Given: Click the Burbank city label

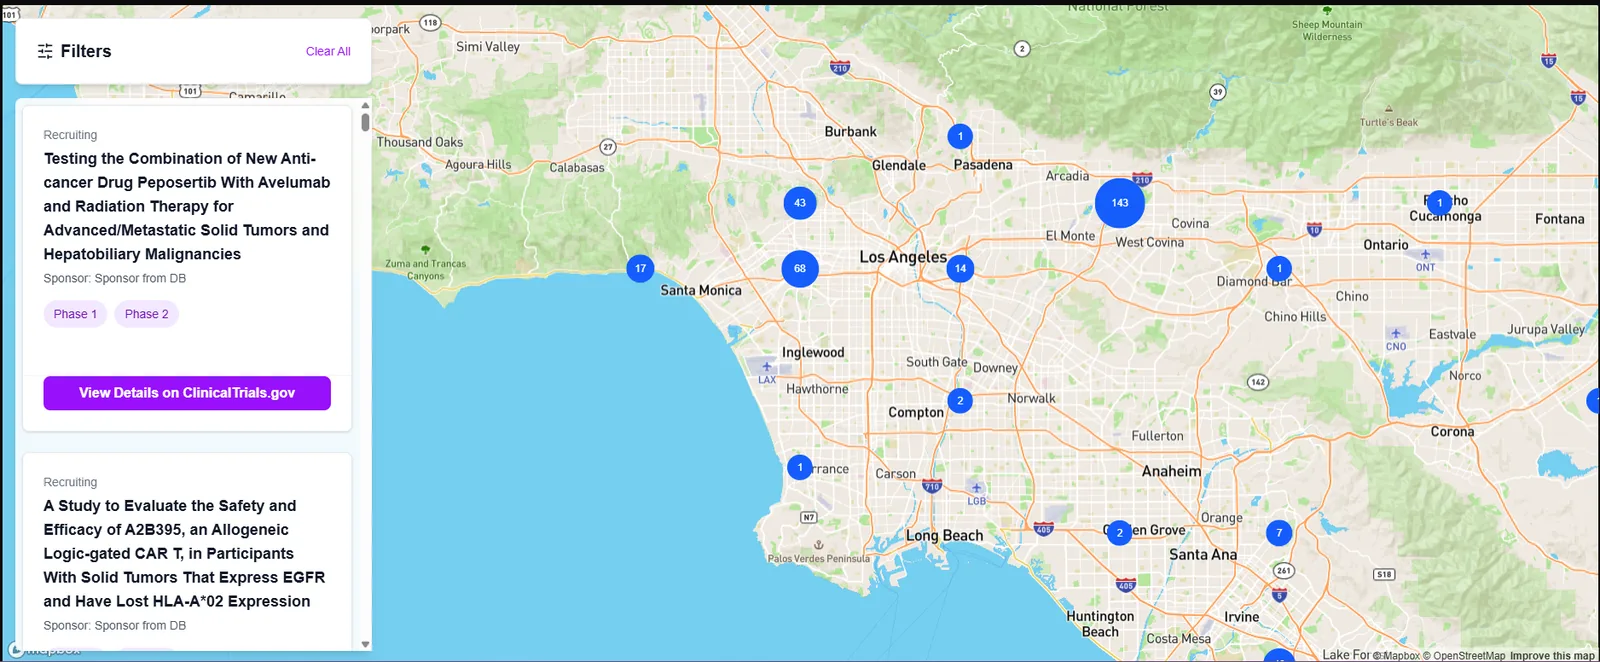Looking at the screenshot, I should tap(850, 132).
